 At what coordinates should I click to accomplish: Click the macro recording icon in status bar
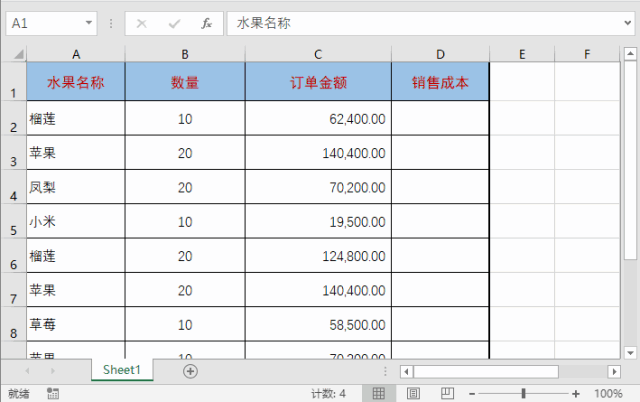click(53, 393)
